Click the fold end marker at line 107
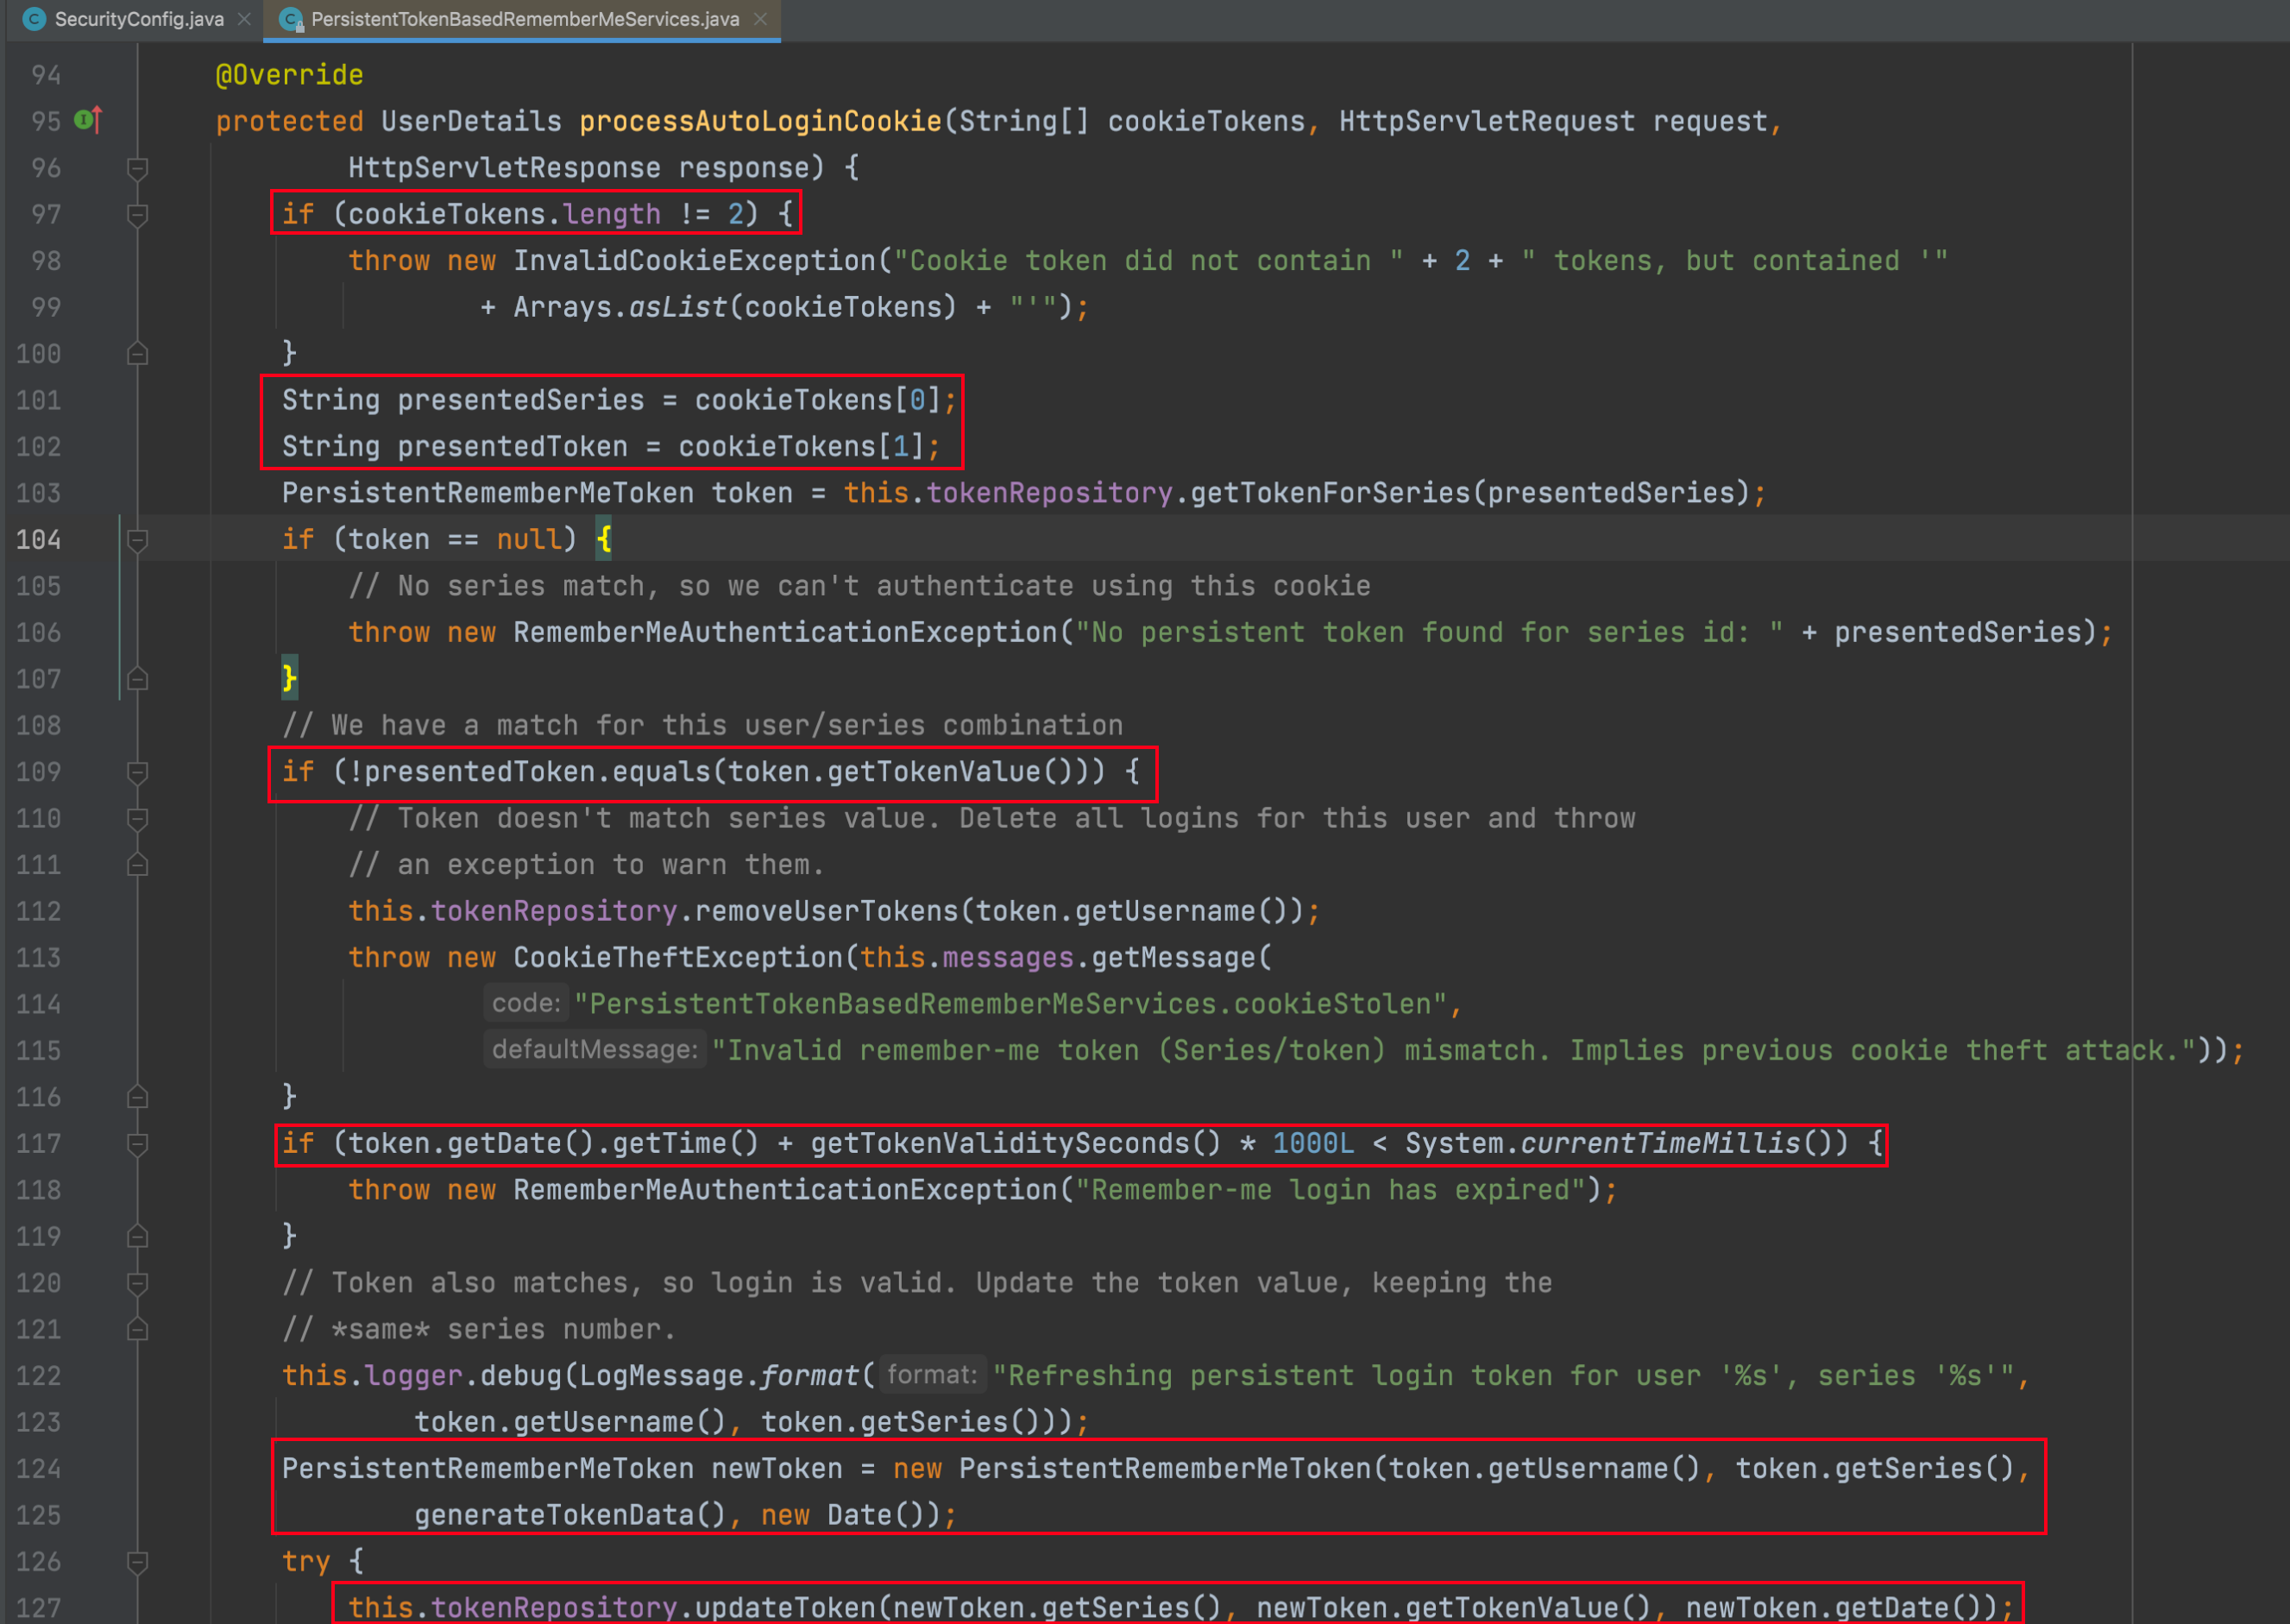This screenshot has height=1624, width=2290. [x=138, y=679]
